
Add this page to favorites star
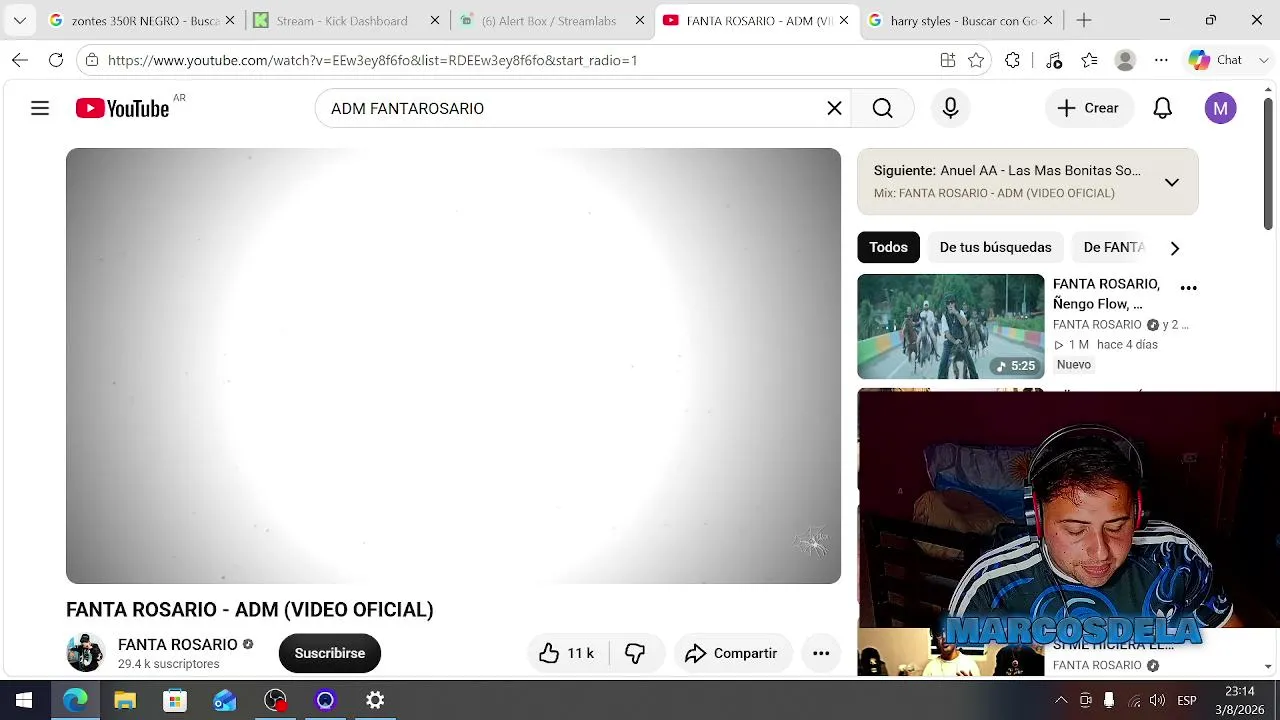[976, 60]
